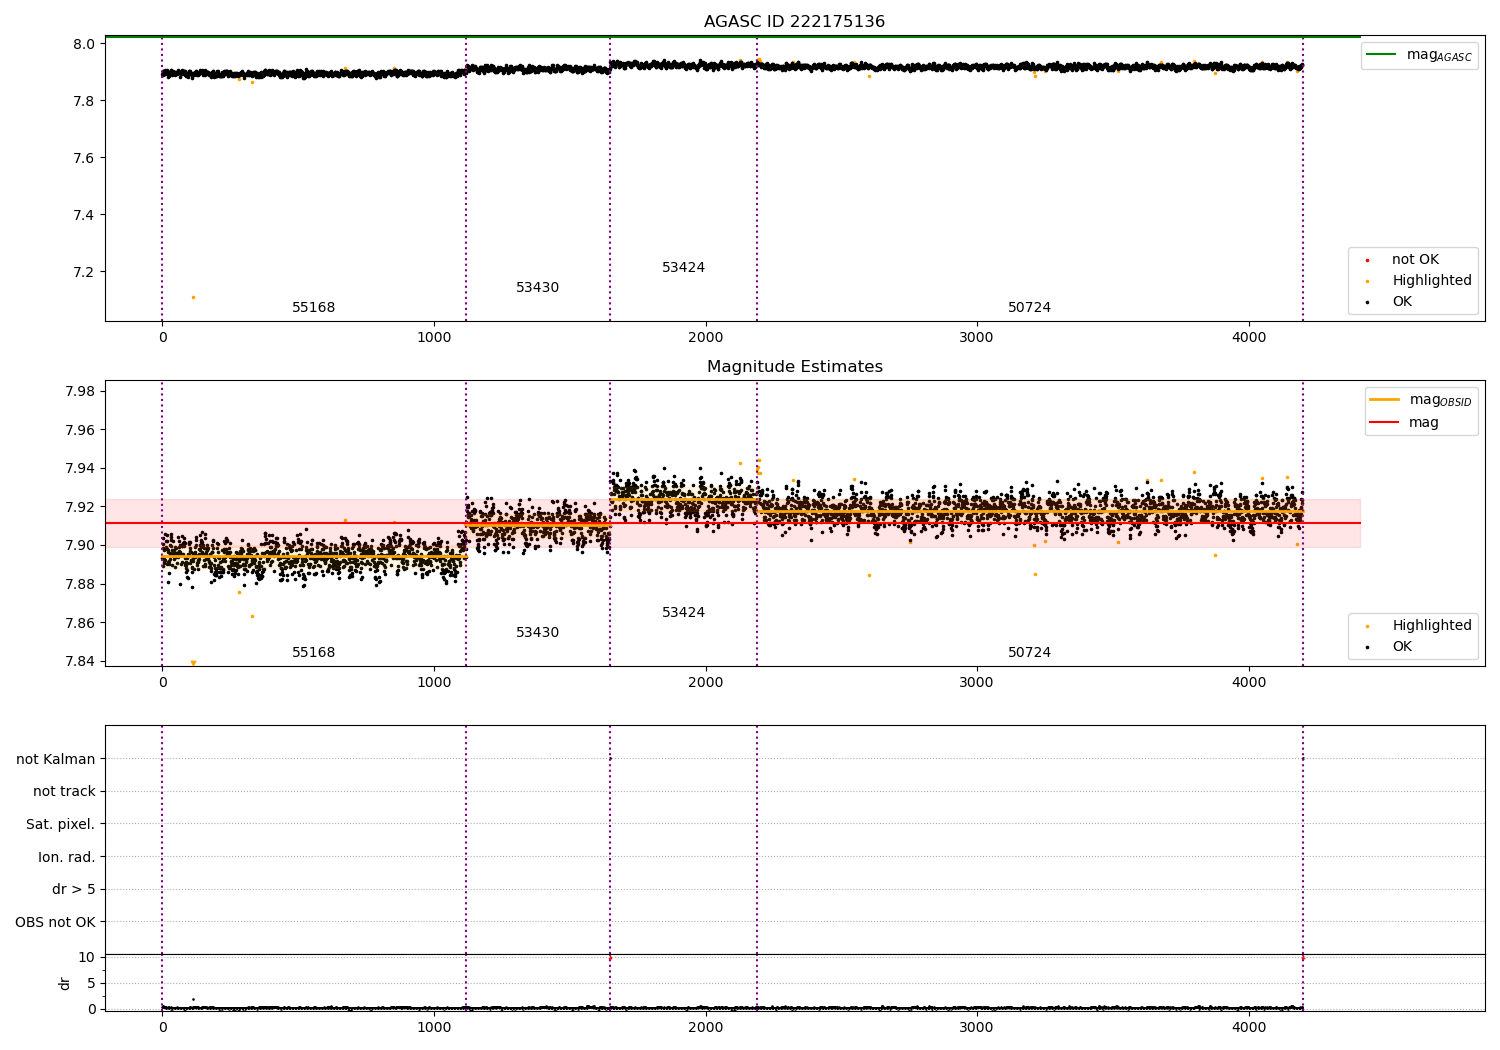
Task: Click the 'not OK' legend entry
Action: pos(1415,260)
